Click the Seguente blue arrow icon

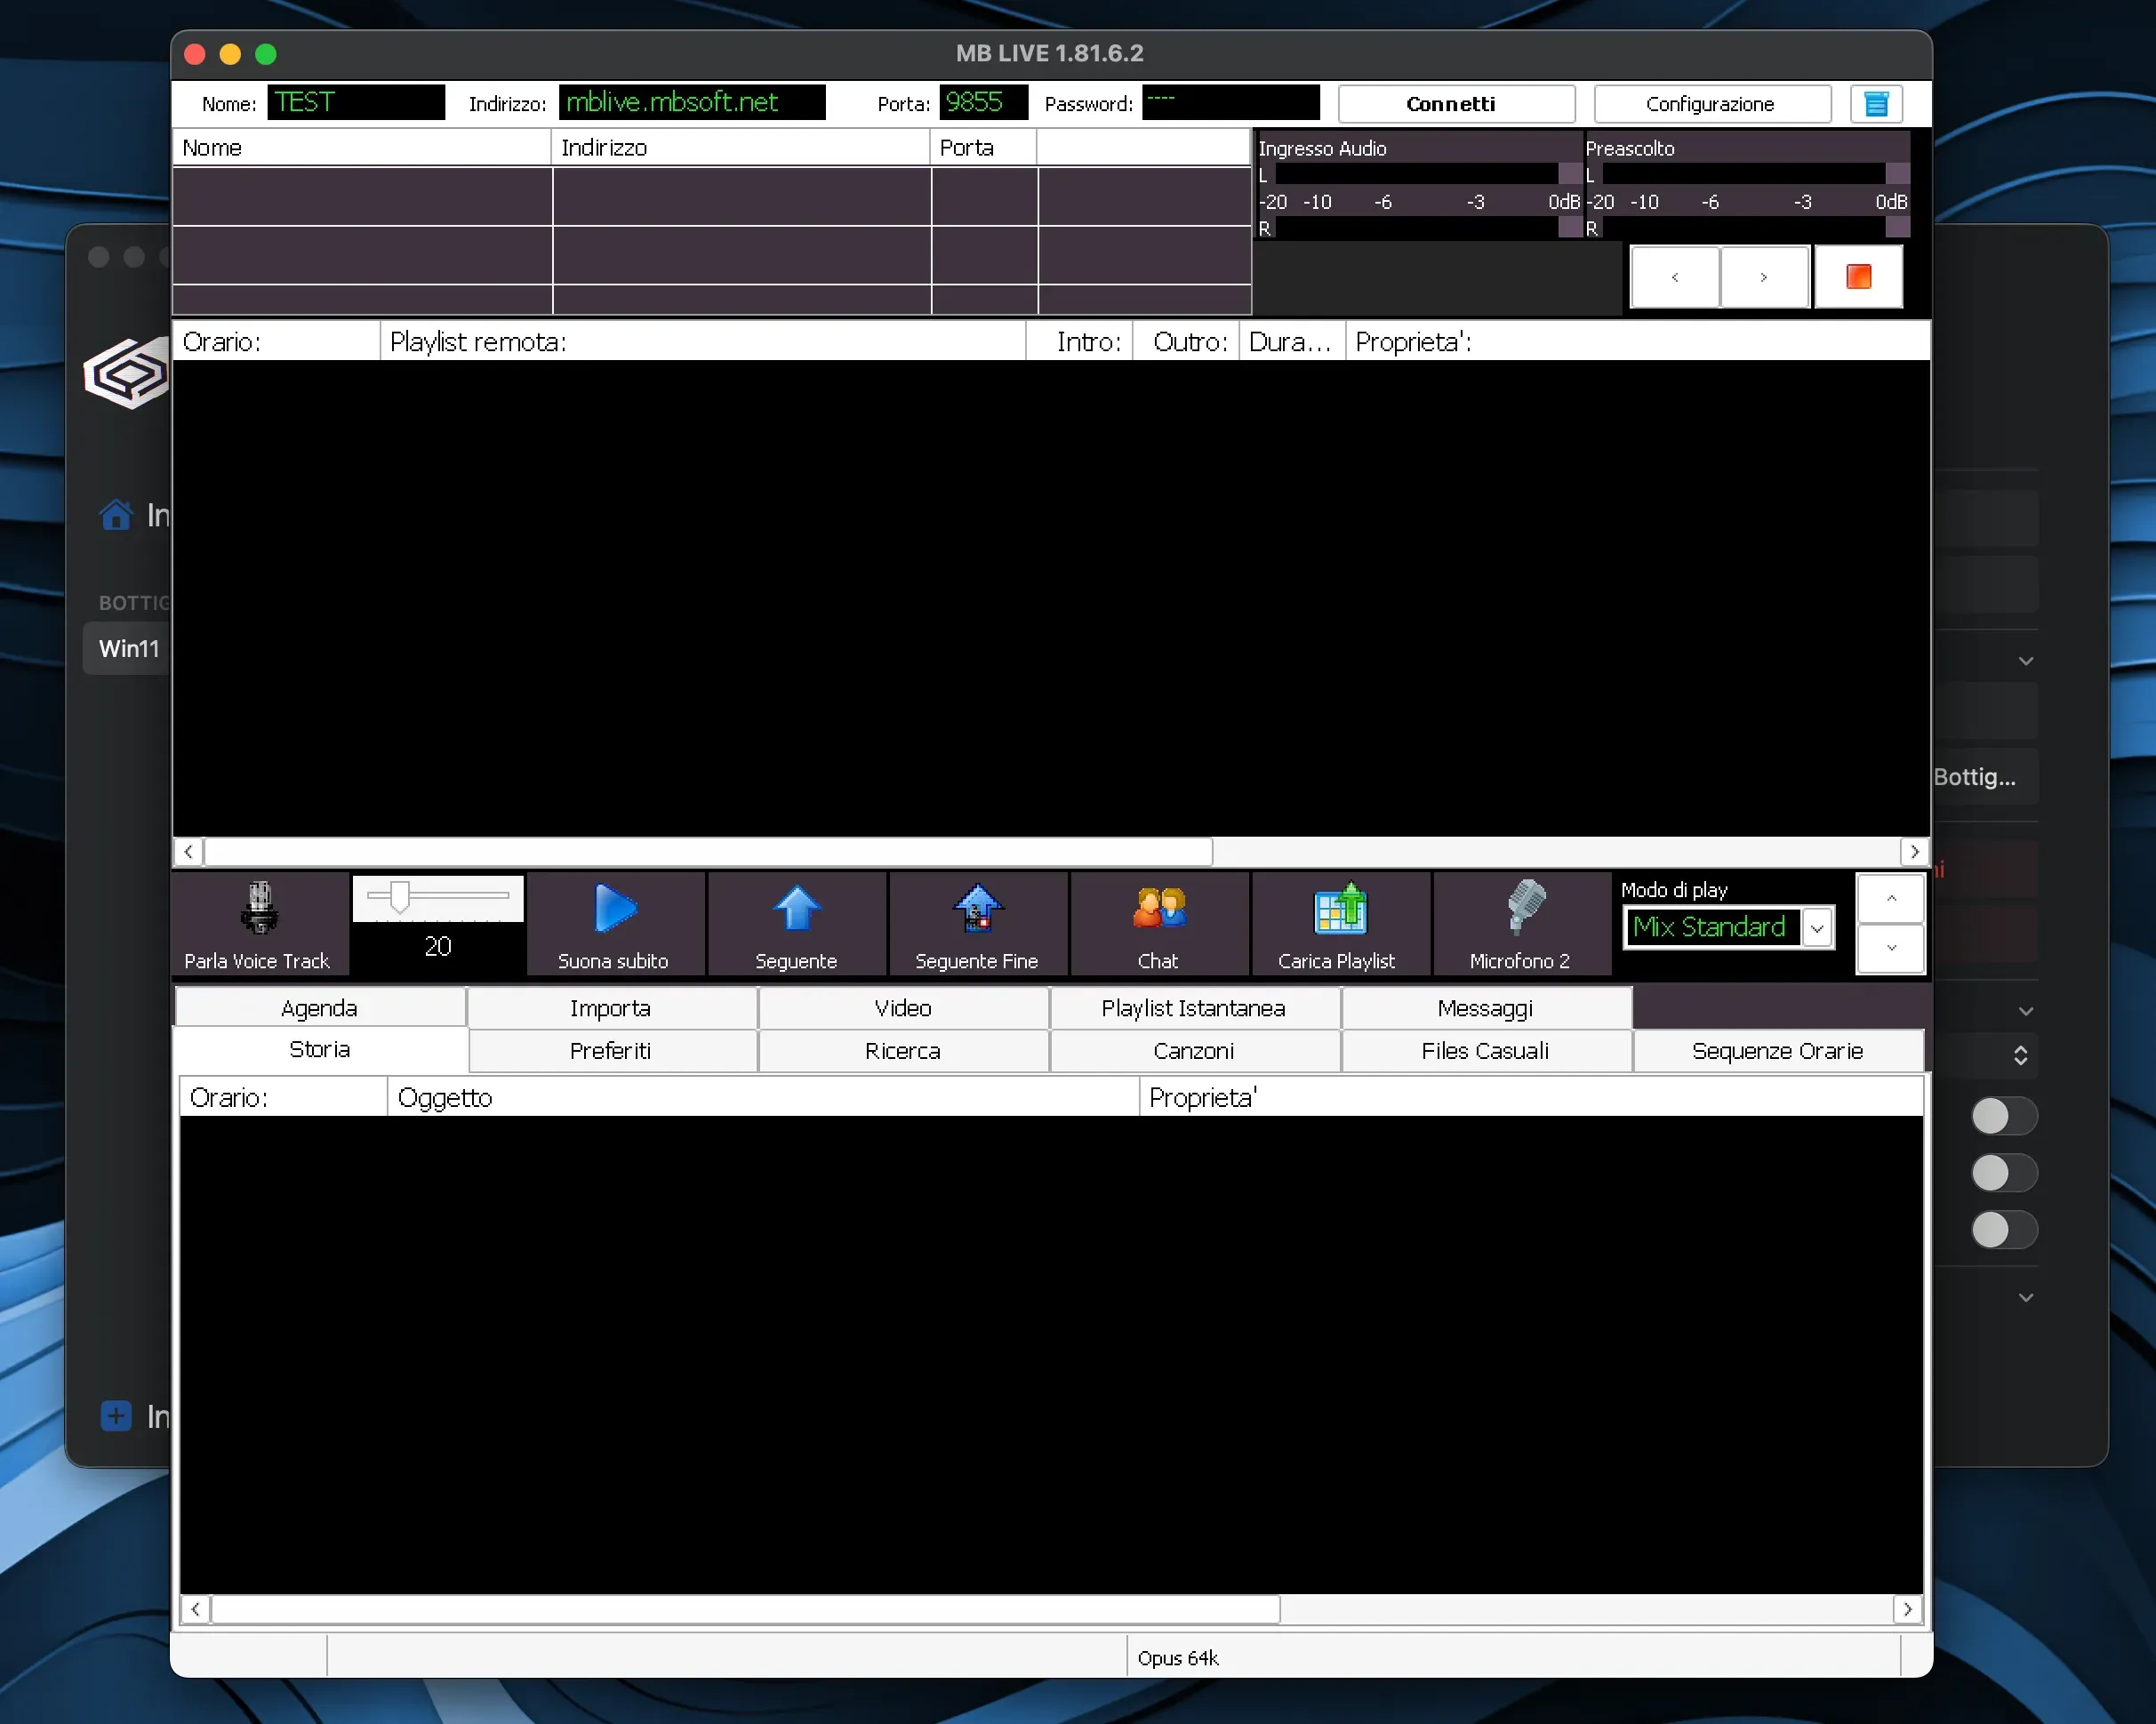point(796,908)
